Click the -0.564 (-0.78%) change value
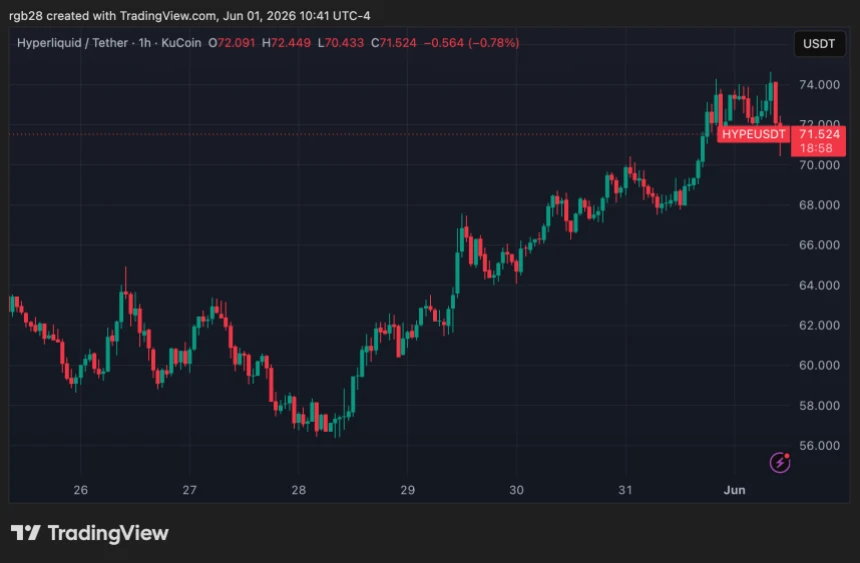Viewport: 860px width, 563px height. click(x=471, y=43)
